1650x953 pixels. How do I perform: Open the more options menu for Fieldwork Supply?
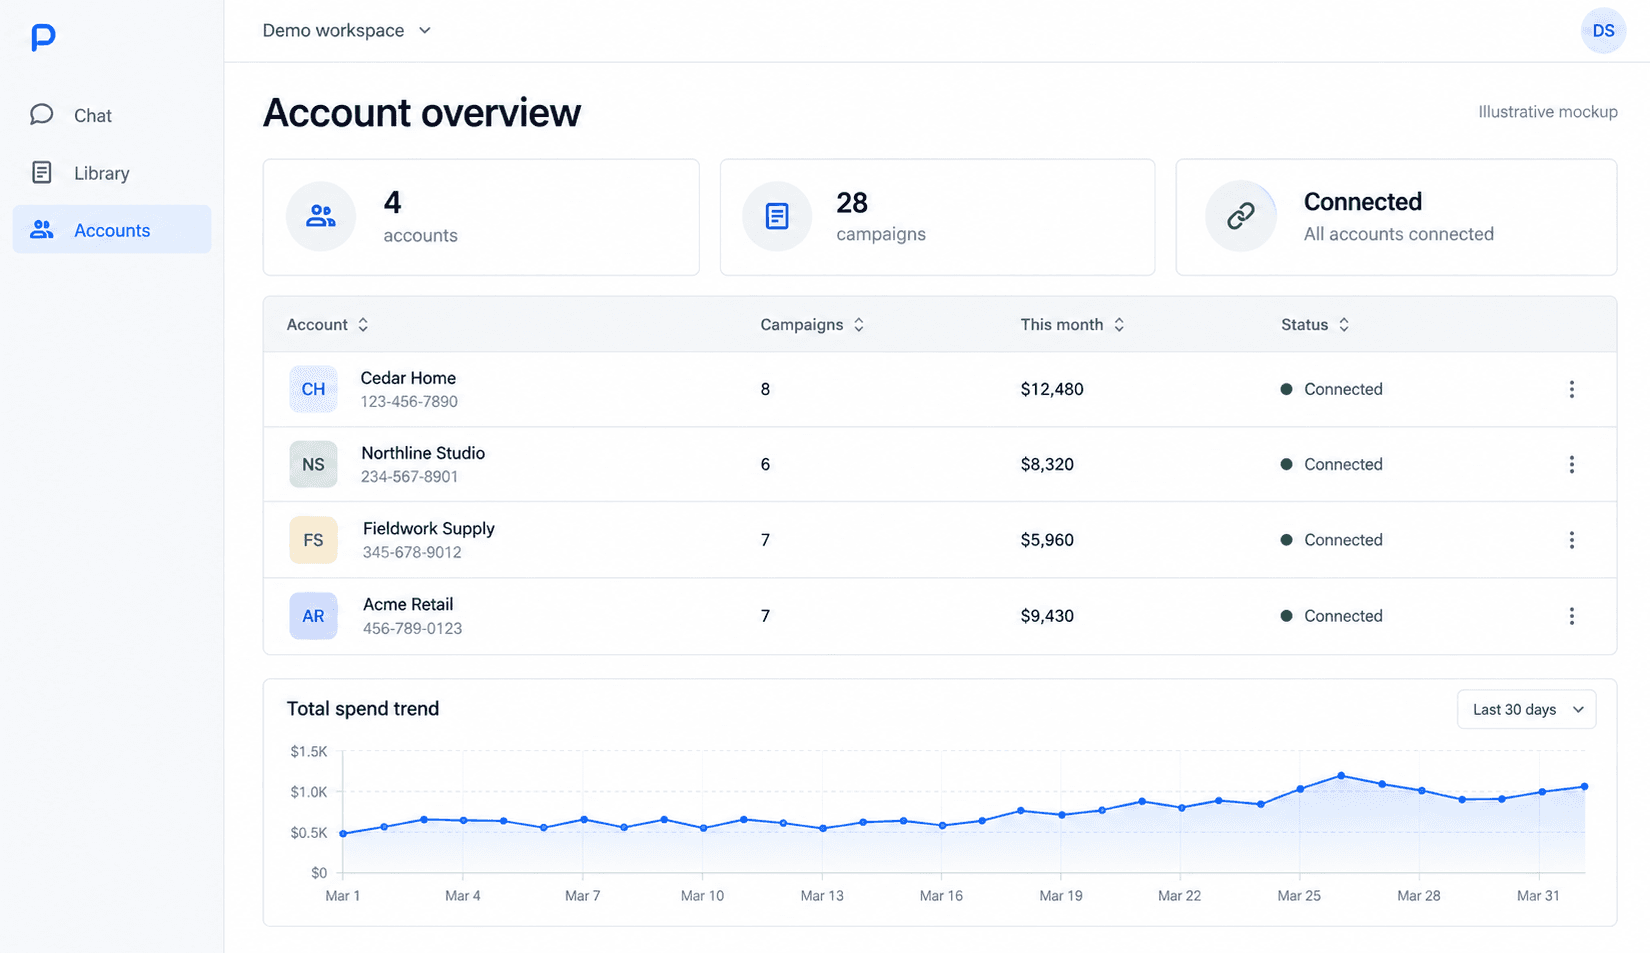1571,540
